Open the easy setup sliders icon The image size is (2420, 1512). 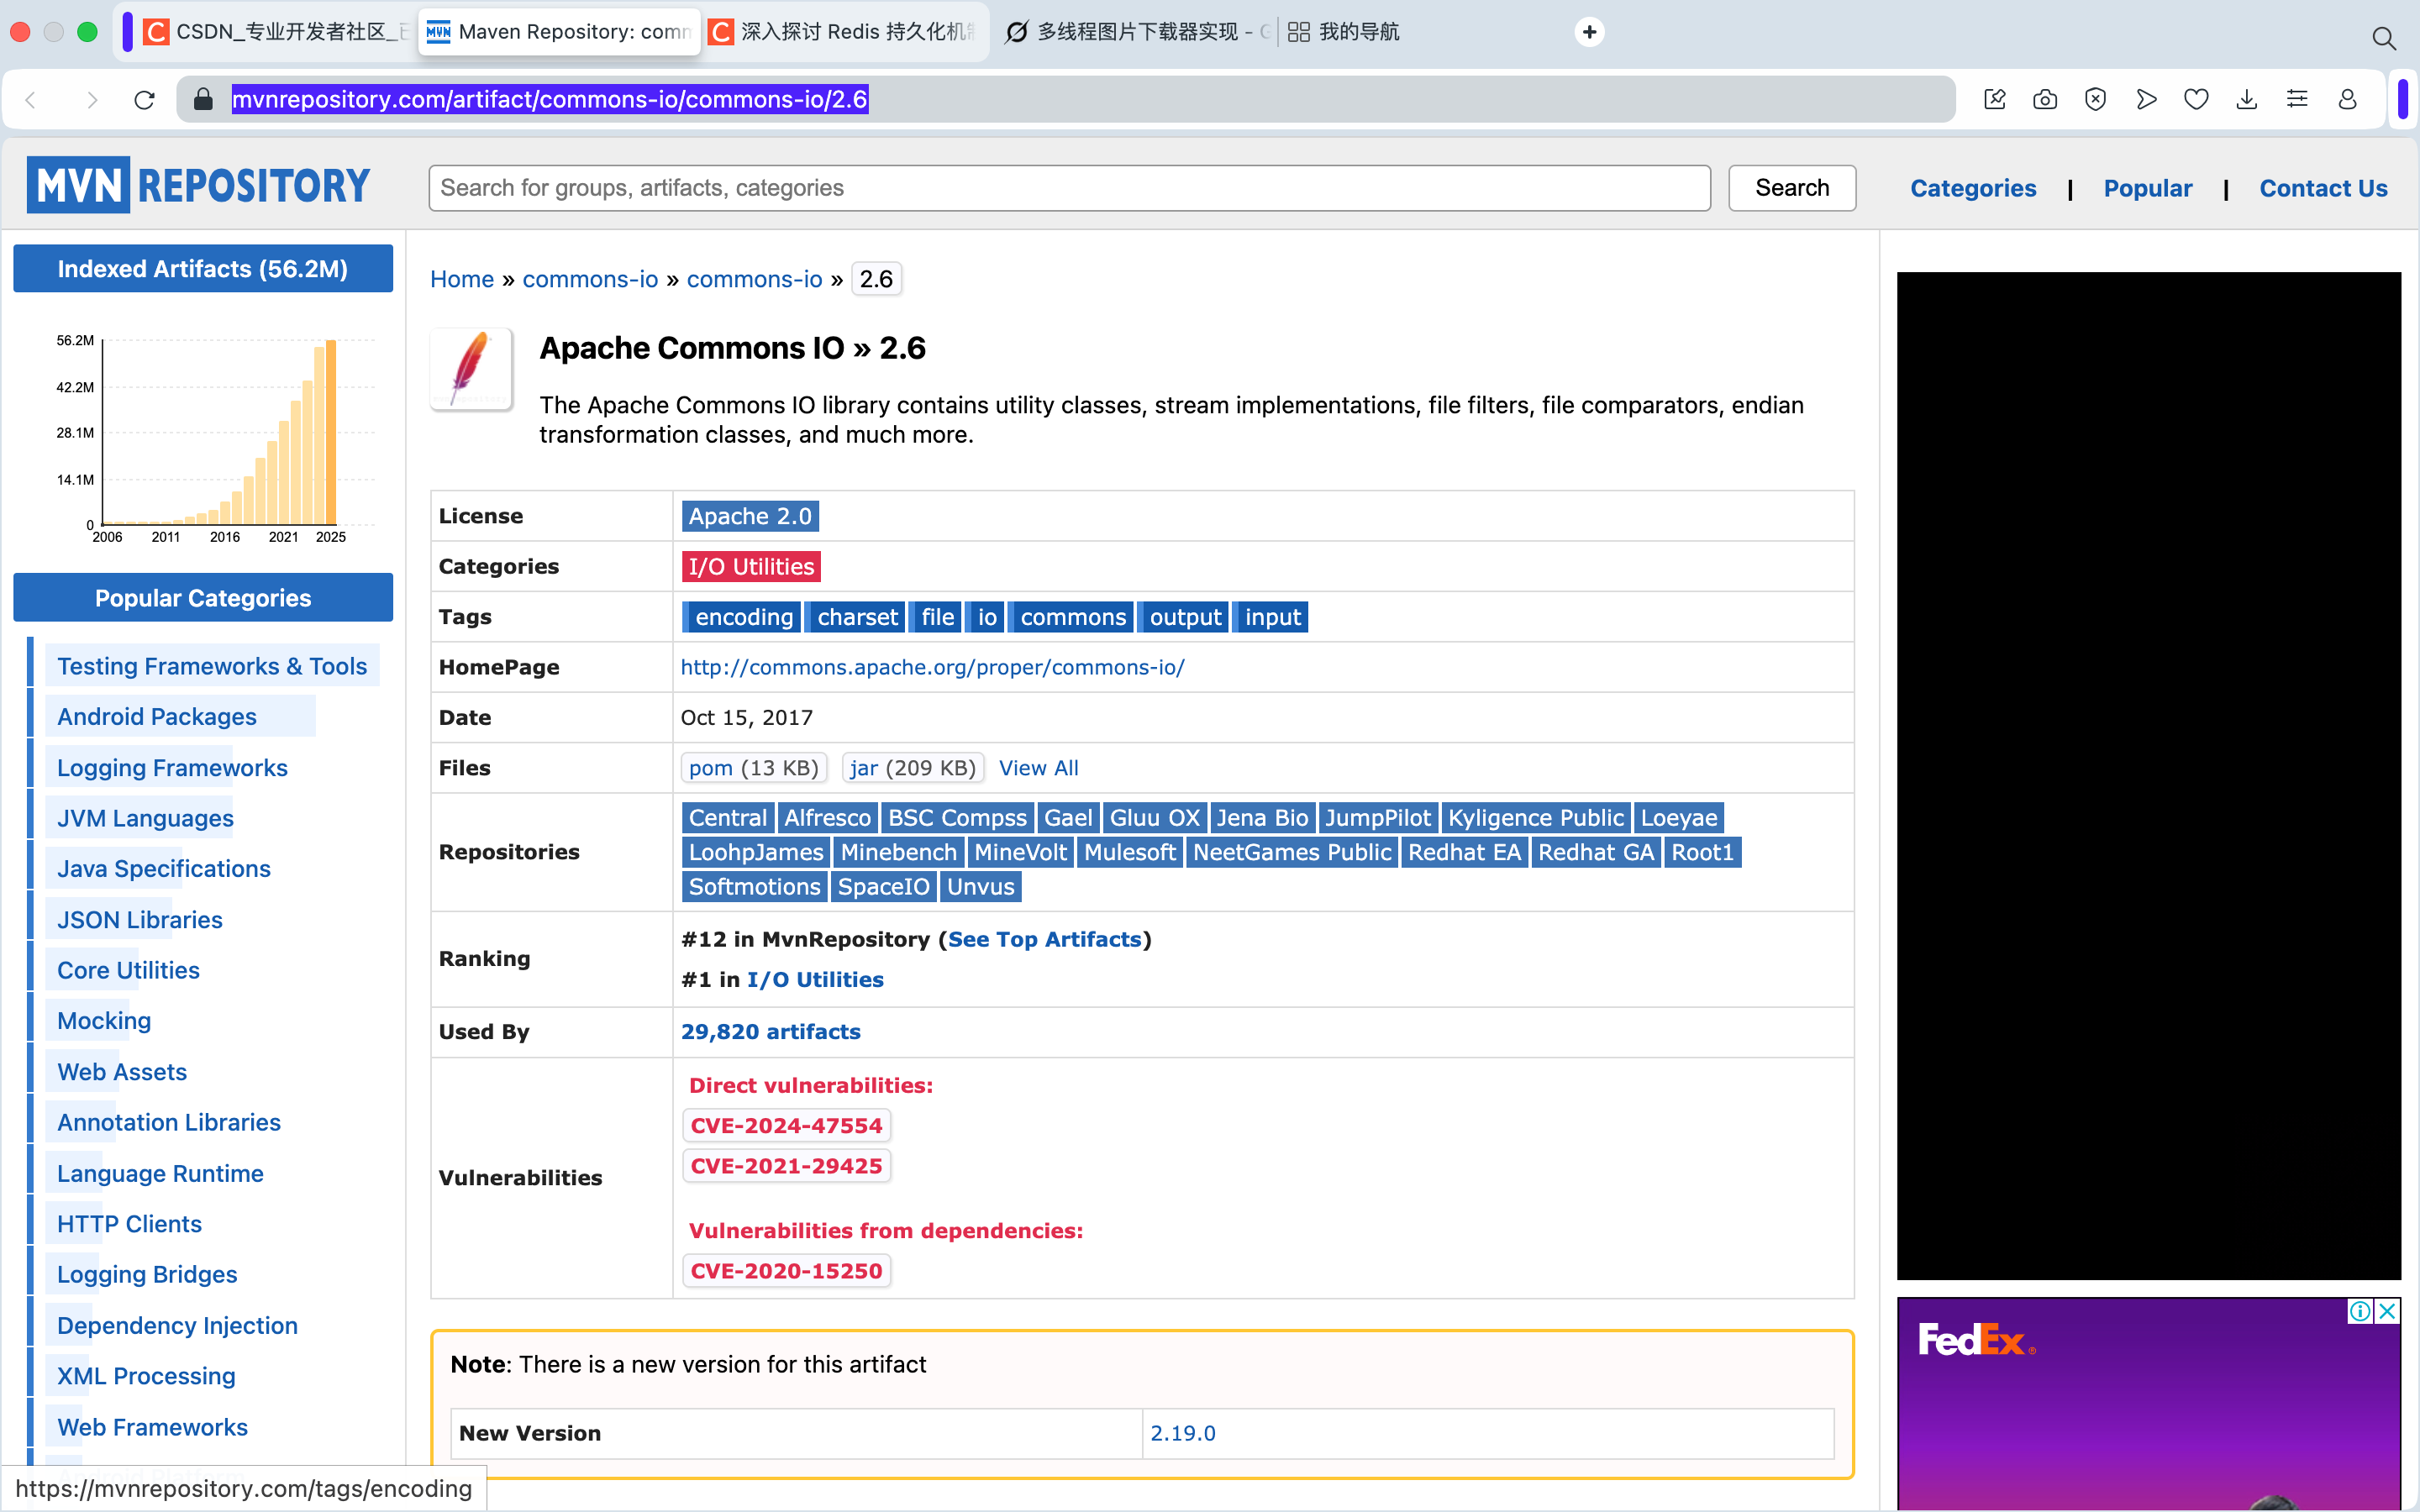(2297, 99)
